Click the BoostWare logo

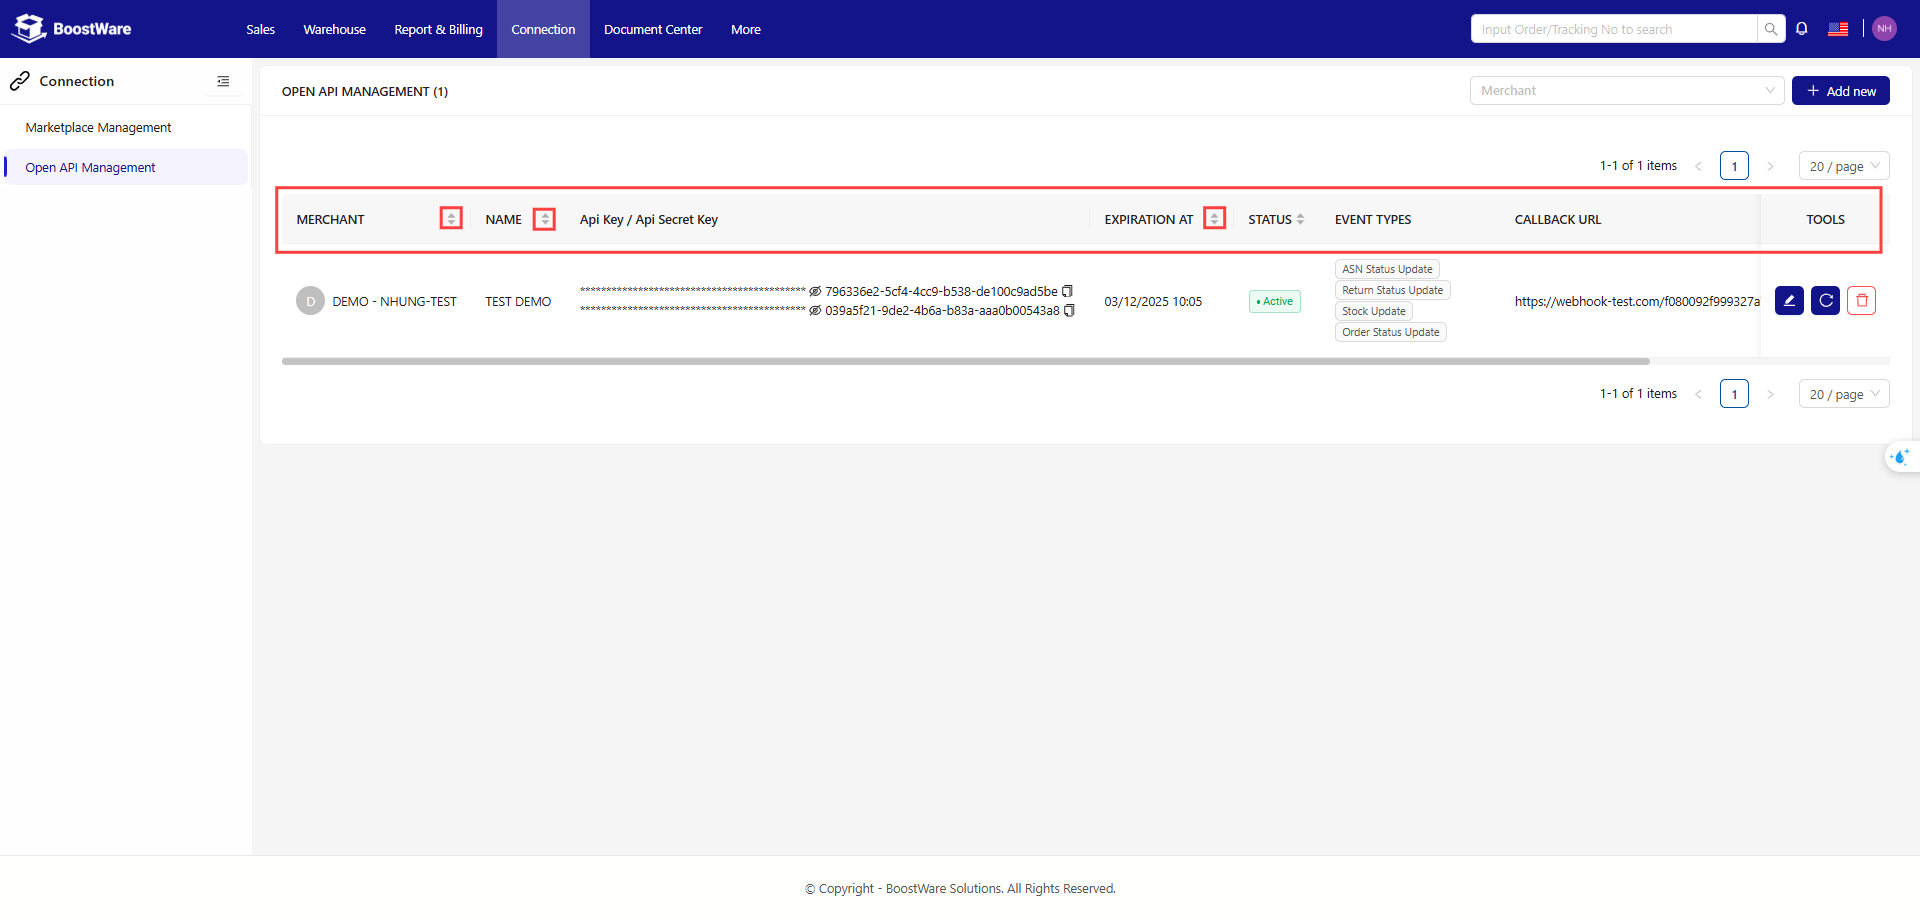tap(72, 29)
